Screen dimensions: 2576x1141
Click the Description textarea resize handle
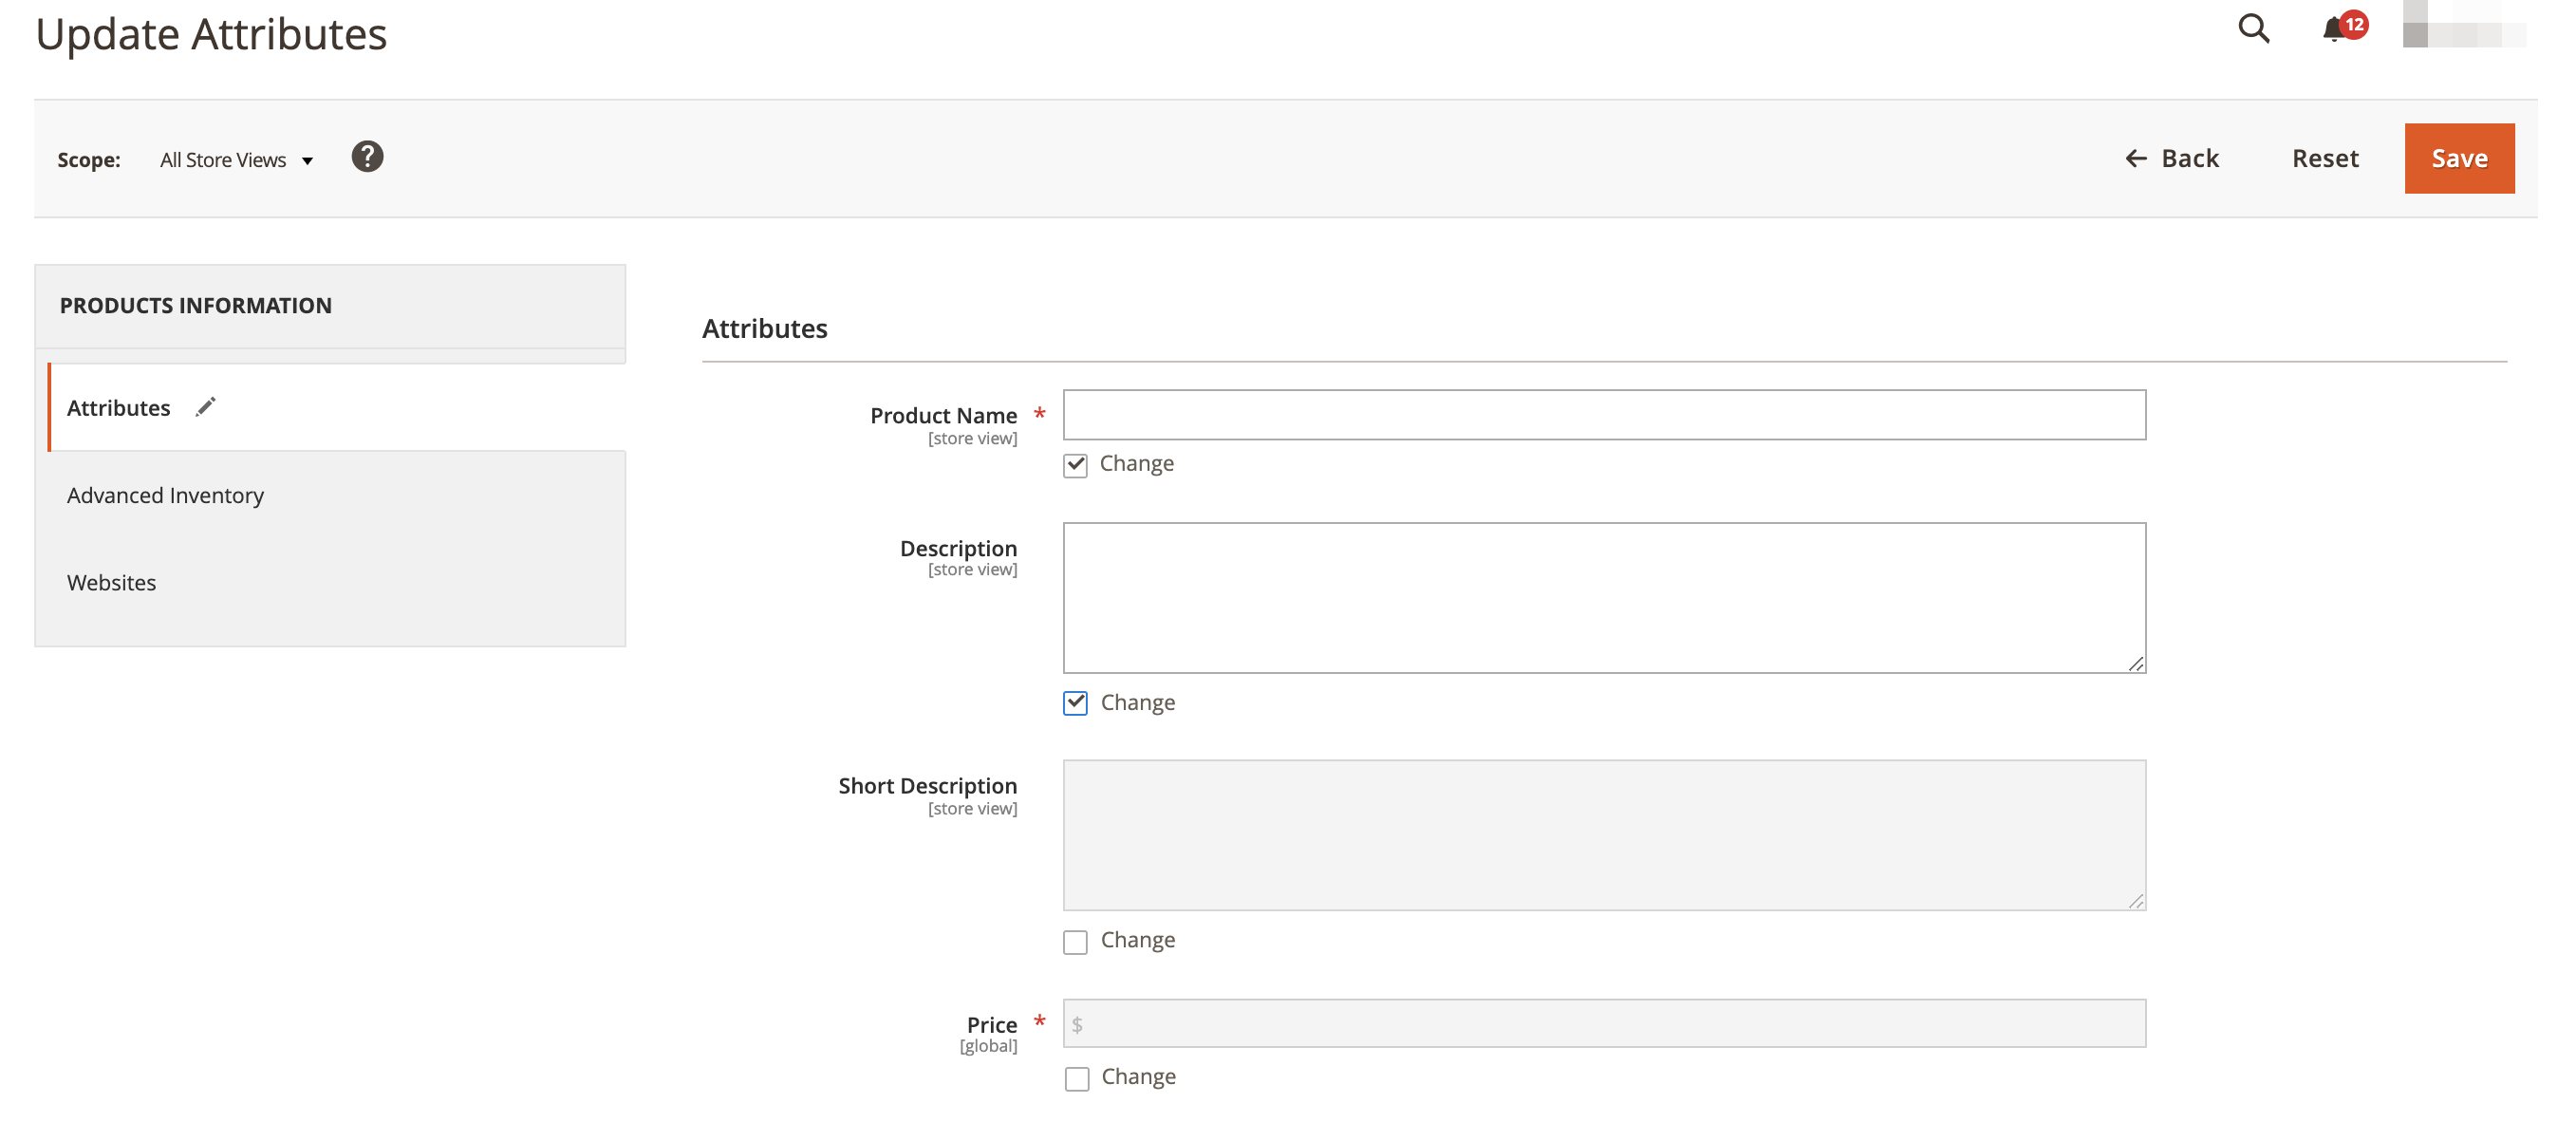tap(2135, 663)
